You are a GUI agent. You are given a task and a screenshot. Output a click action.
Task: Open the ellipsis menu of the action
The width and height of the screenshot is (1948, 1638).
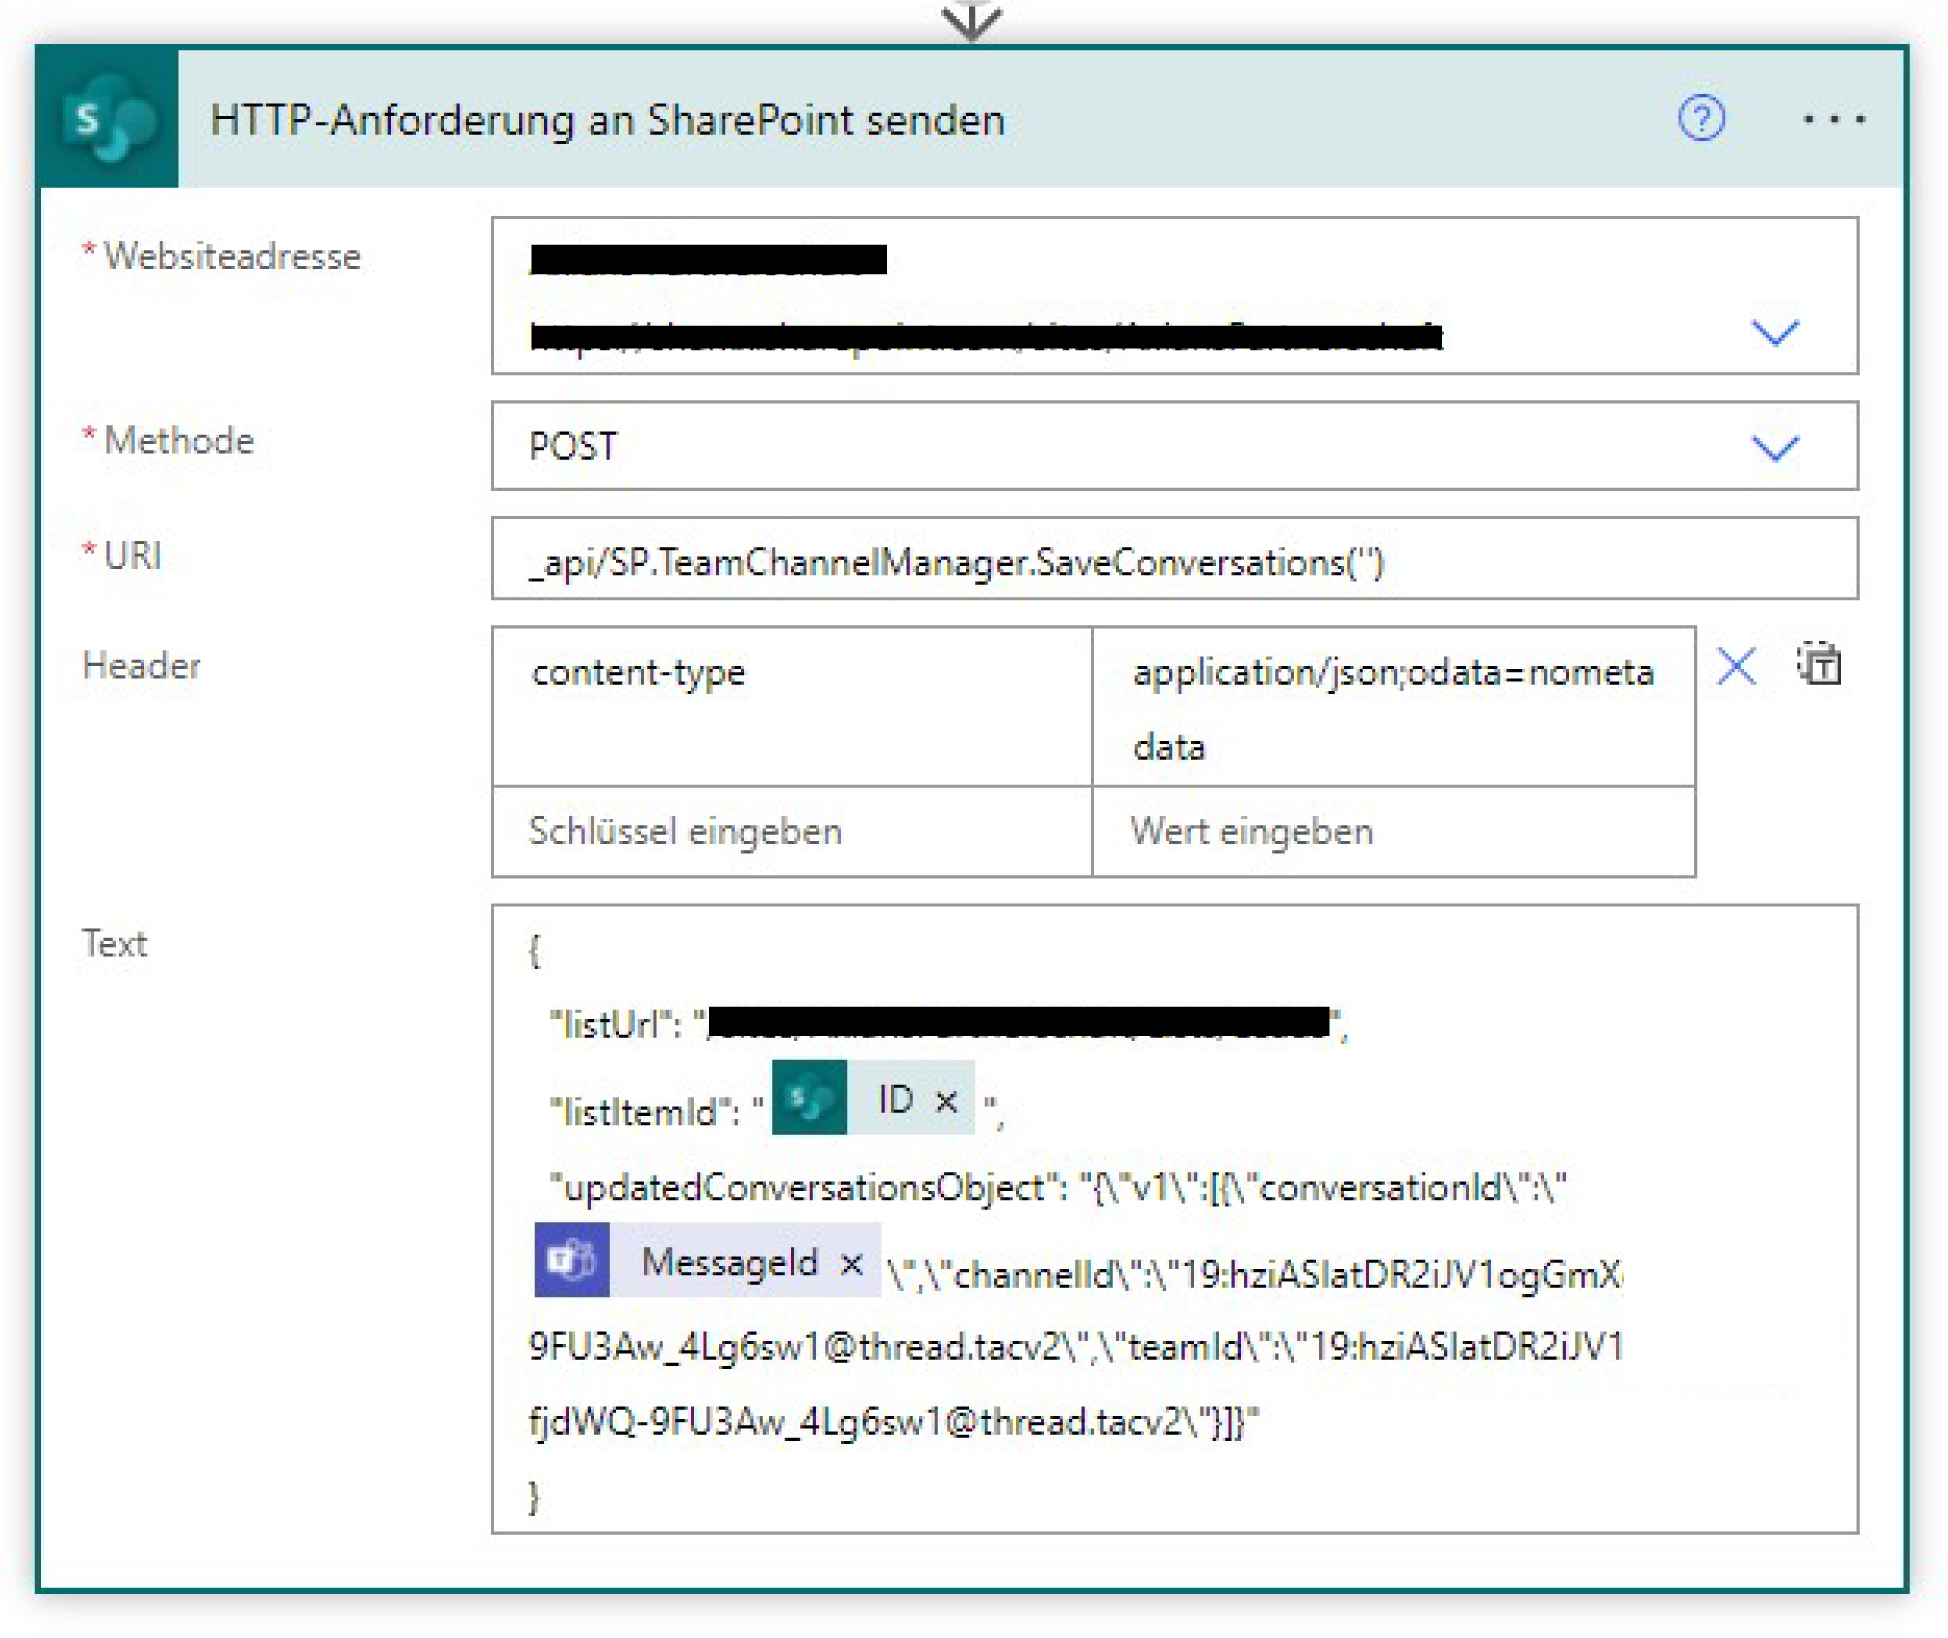coord(1836,119)
